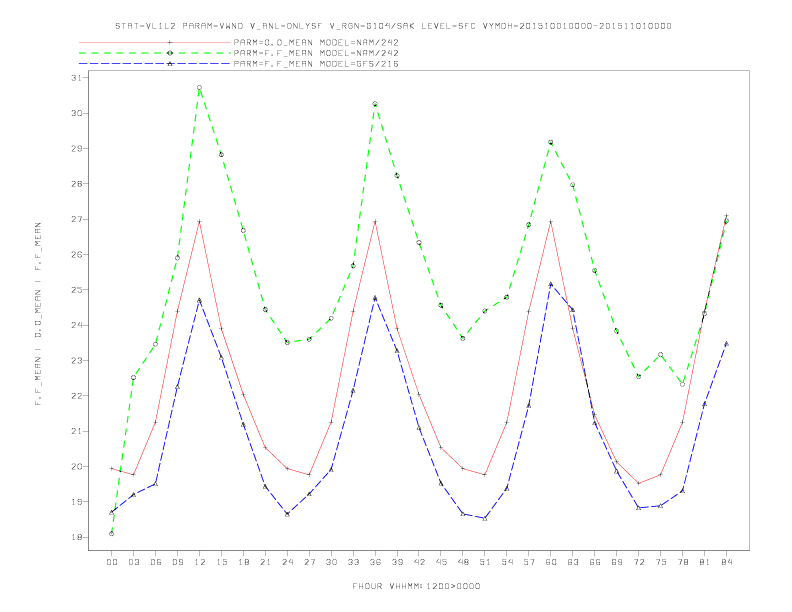Click green line circle marker at hour 00
Viewport: 792px width, 612px height.
click(x=112, y=534)
